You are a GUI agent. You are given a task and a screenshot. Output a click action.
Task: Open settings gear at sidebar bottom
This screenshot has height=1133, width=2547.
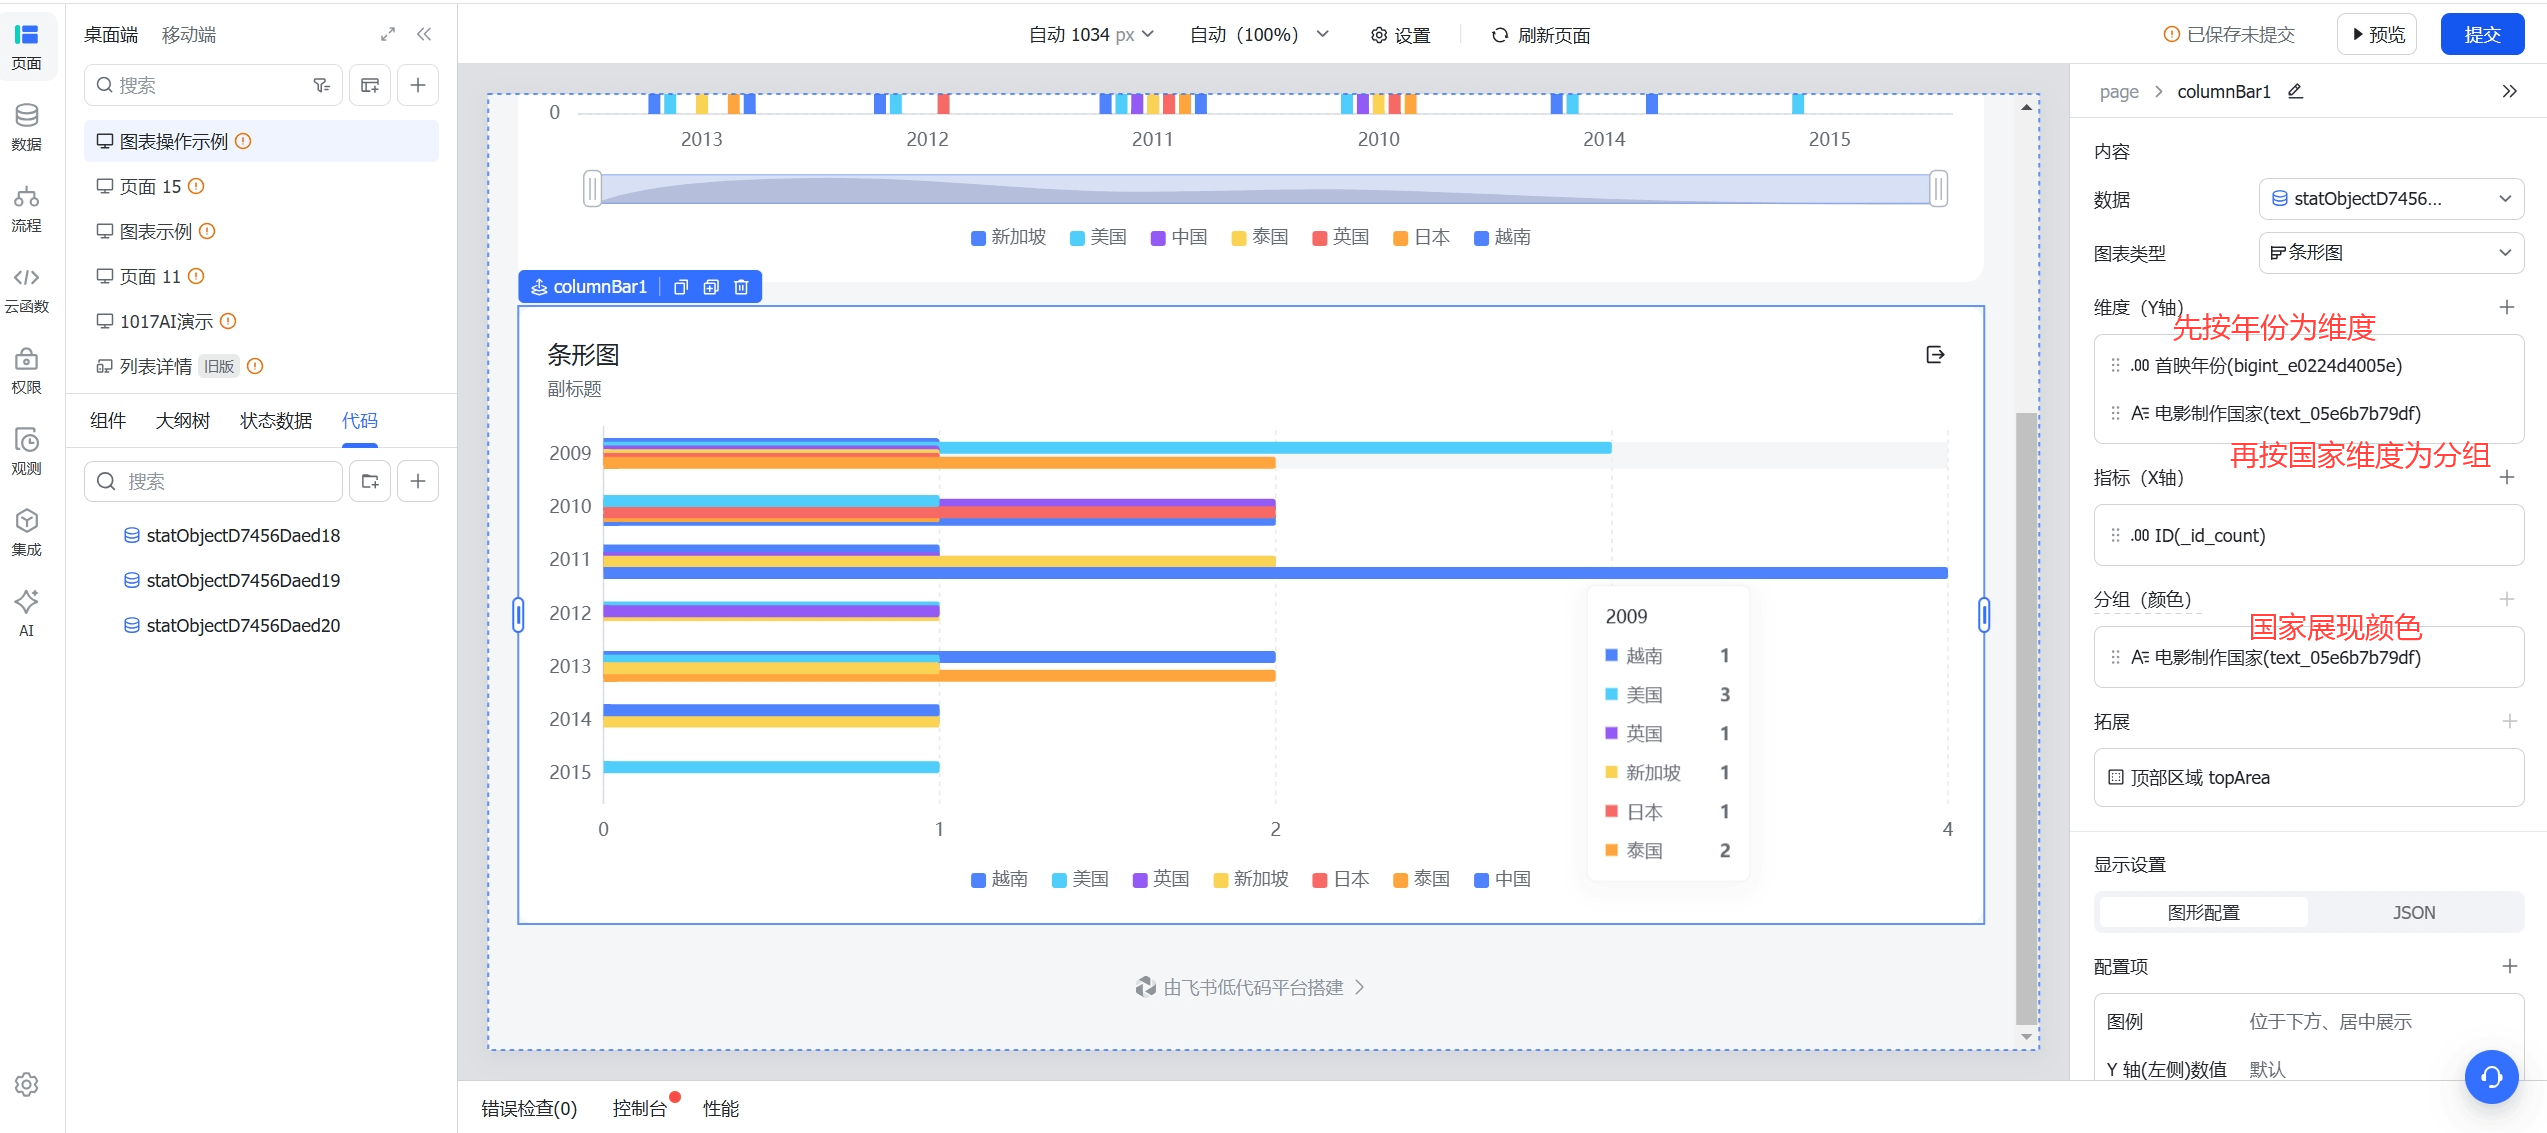pyautogui.click(x=27, y=1084)
